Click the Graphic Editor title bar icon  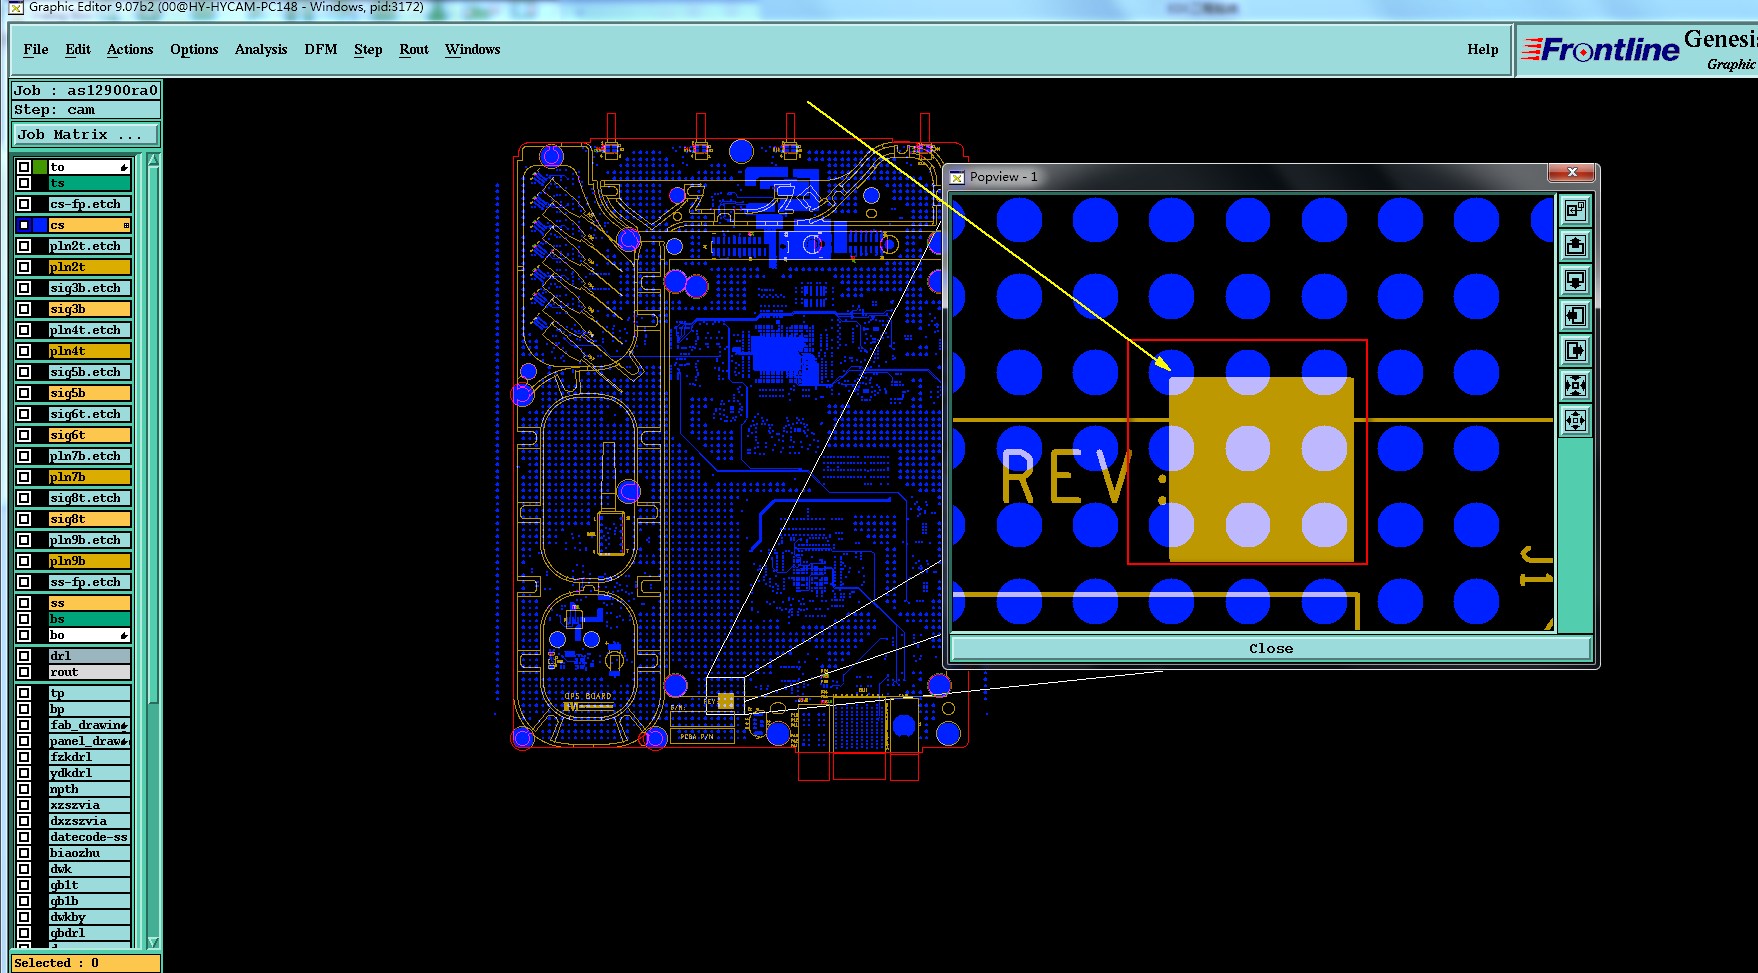click(15, 7)
